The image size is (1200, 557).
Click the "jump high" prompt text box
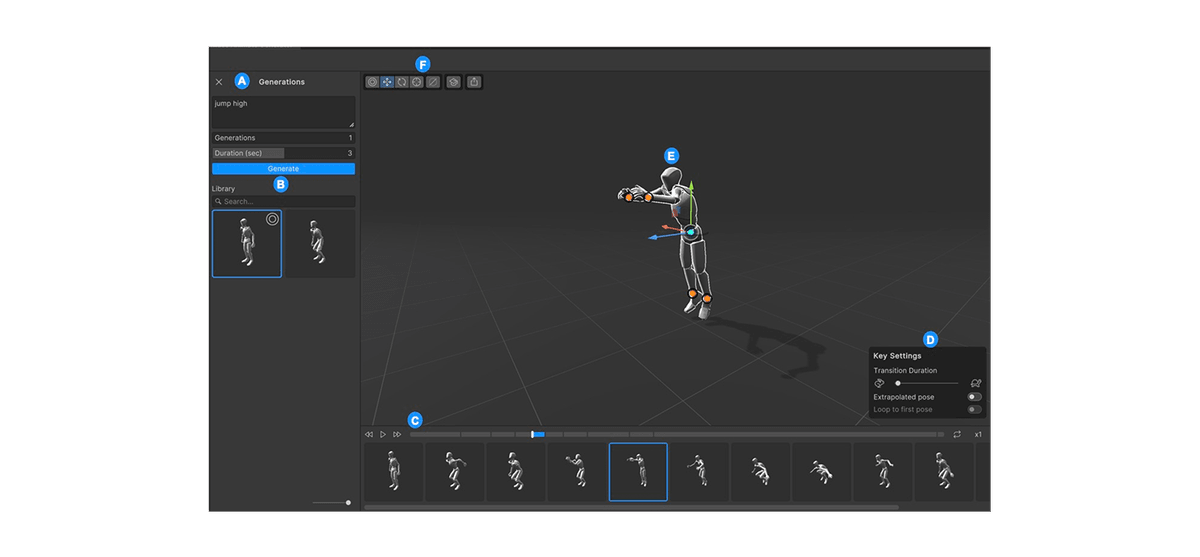point(283,112)
